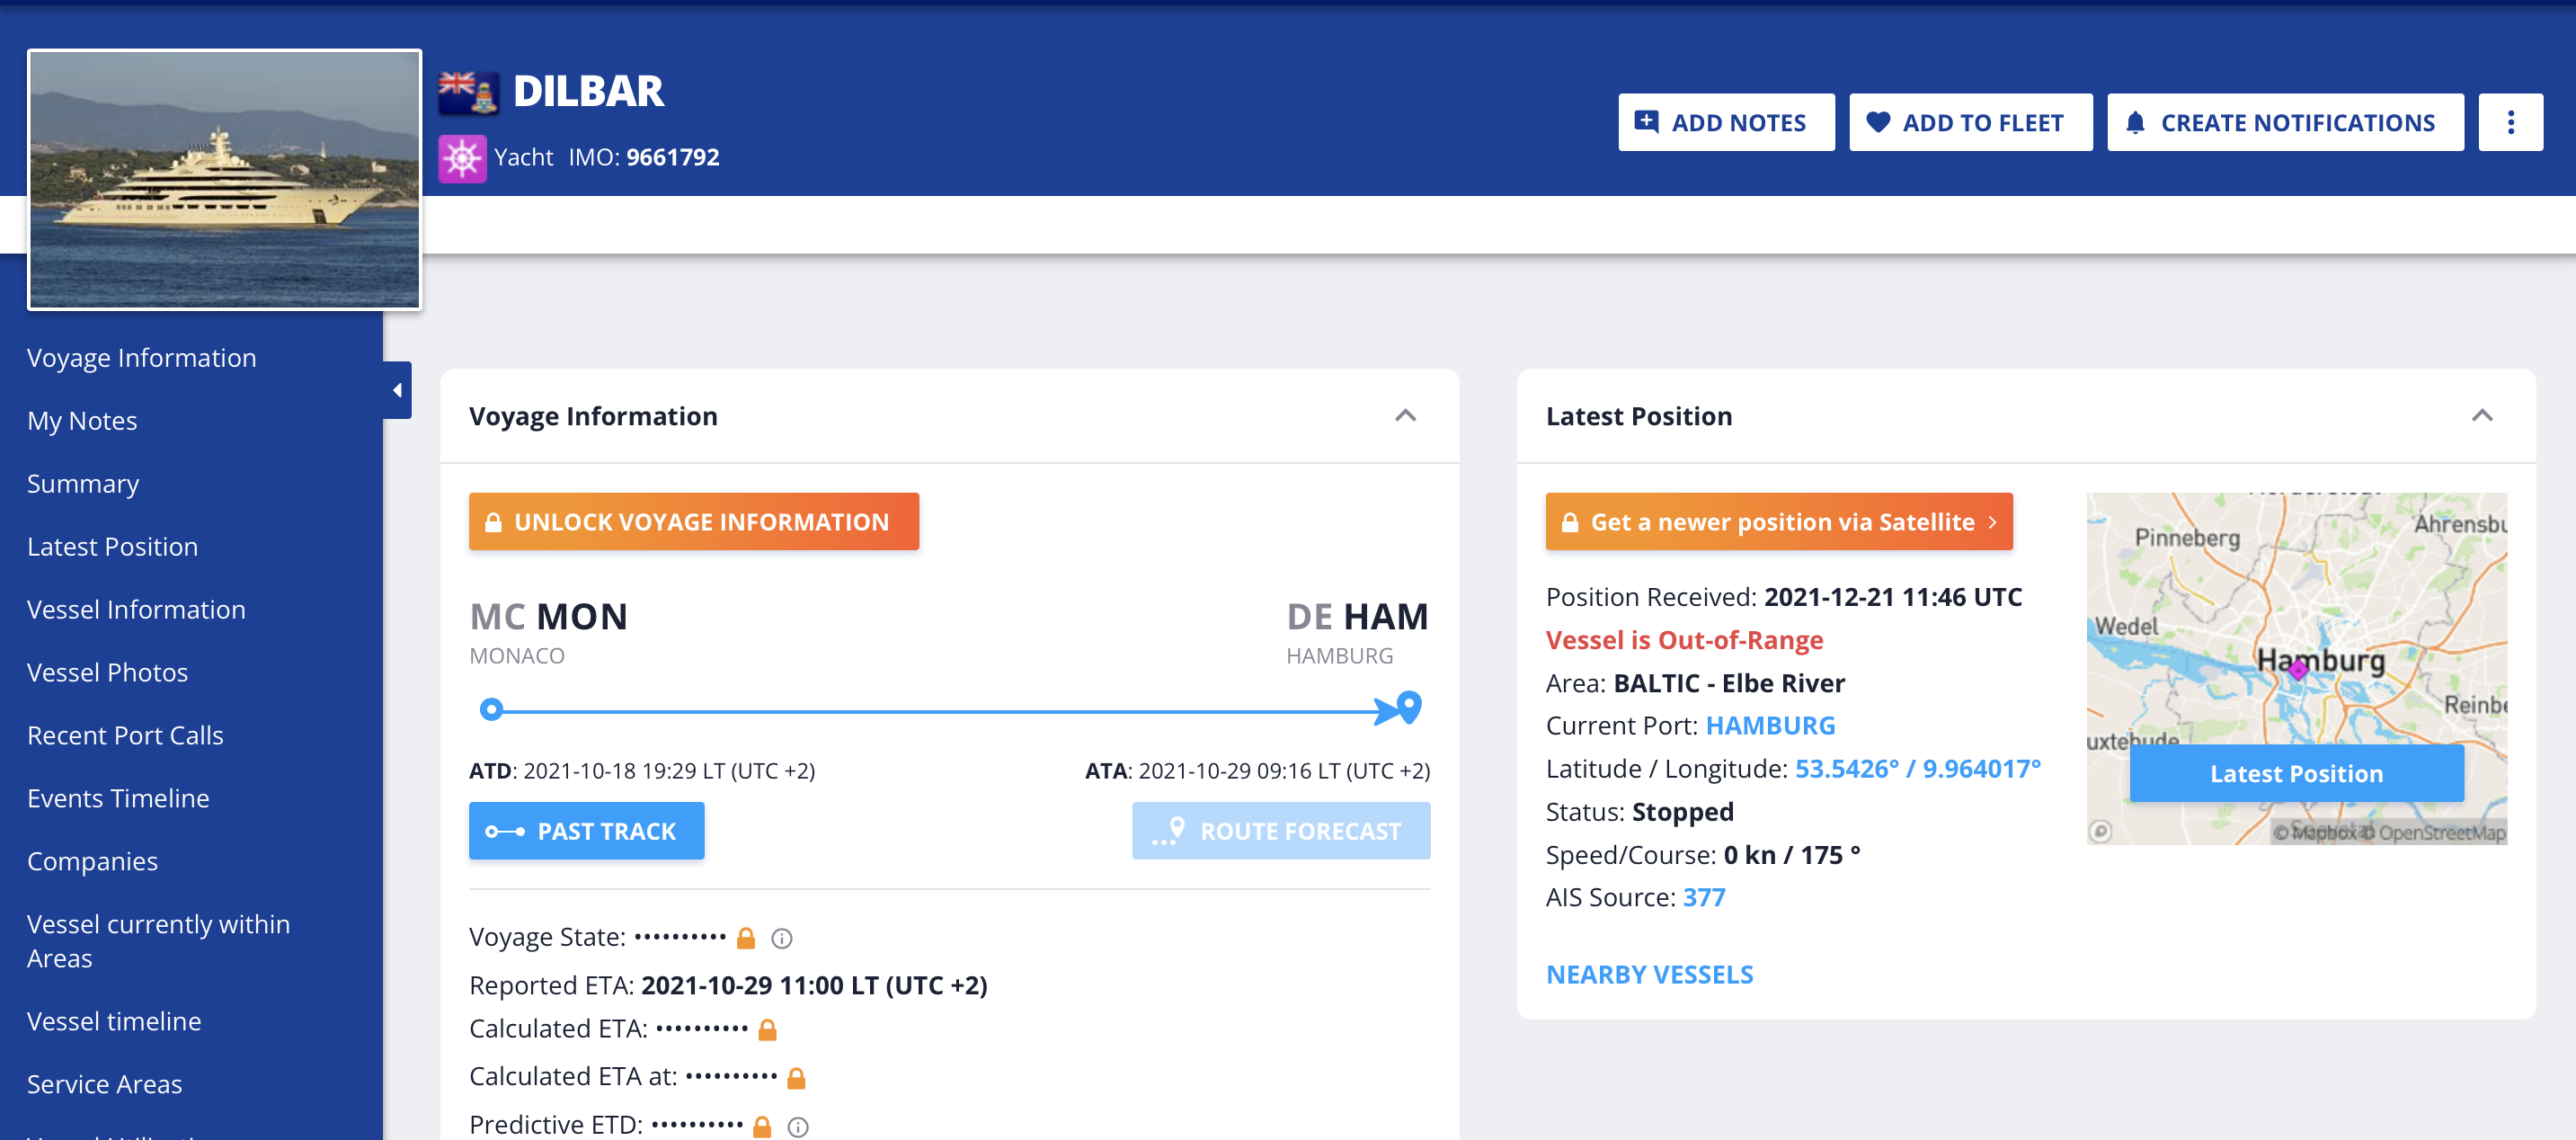The image size is (2576, 1140).
Task: Click info icon beside Voyage State
Action: [x=782, y=938]
